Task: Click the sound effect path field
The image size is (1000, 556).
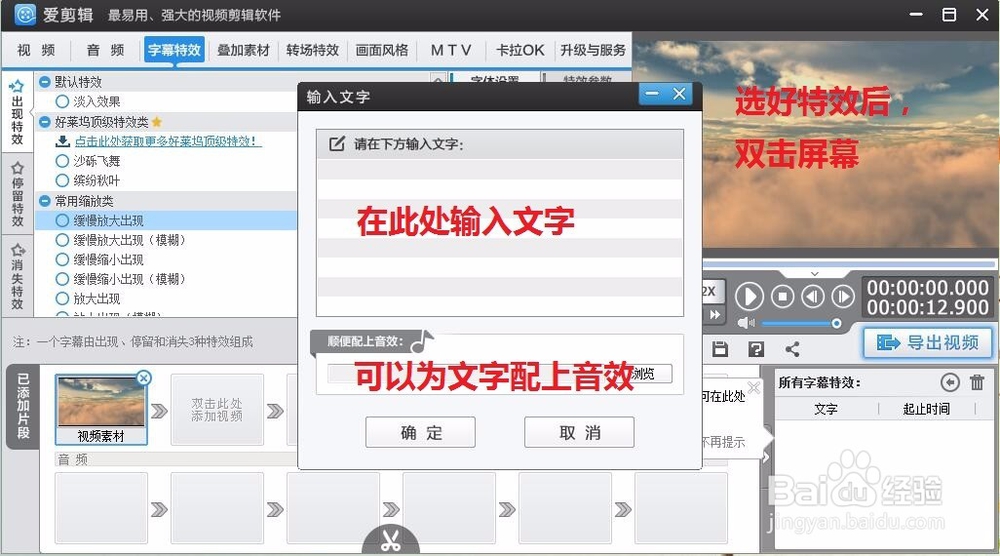Action: 471,374
